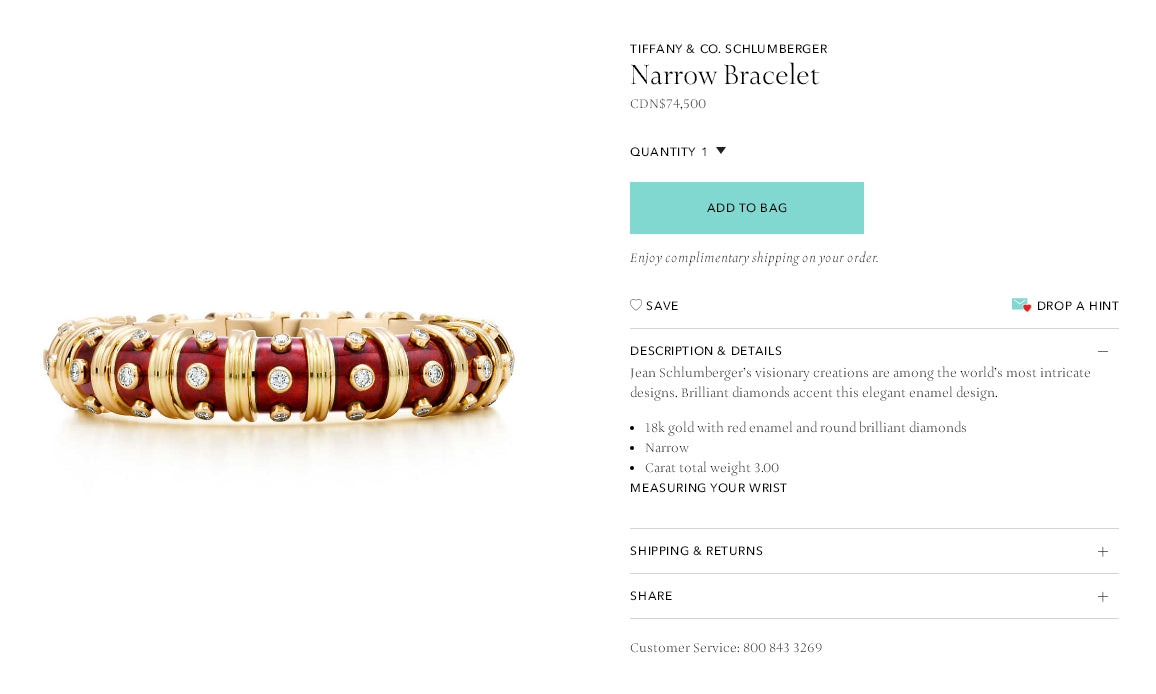Image resolution: width=1156 pixels, height=694 pixels.
Task: Click the plus icon for Shipping & Returns
Action: [1103, 551]
